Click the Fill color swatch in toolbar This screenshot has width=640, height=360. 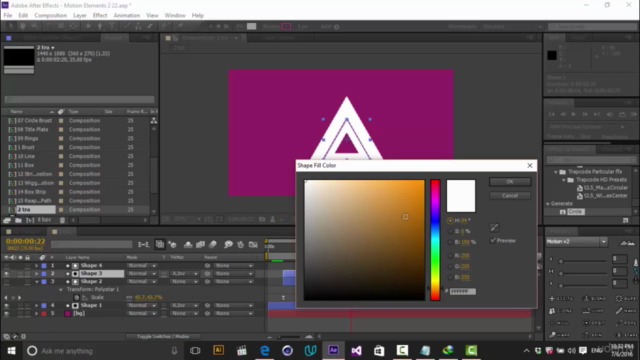coord(252,26)
